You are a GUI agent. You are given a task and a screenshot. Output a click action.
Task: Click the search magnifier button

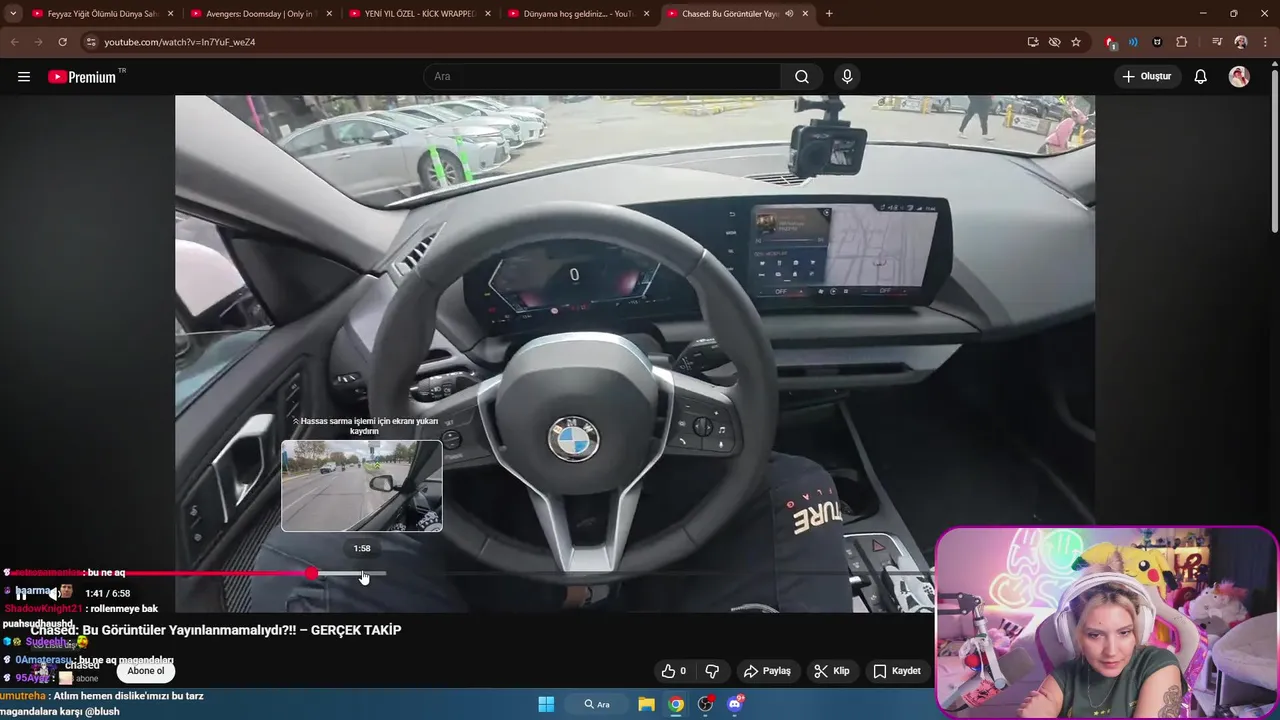[x=802, y=77]
